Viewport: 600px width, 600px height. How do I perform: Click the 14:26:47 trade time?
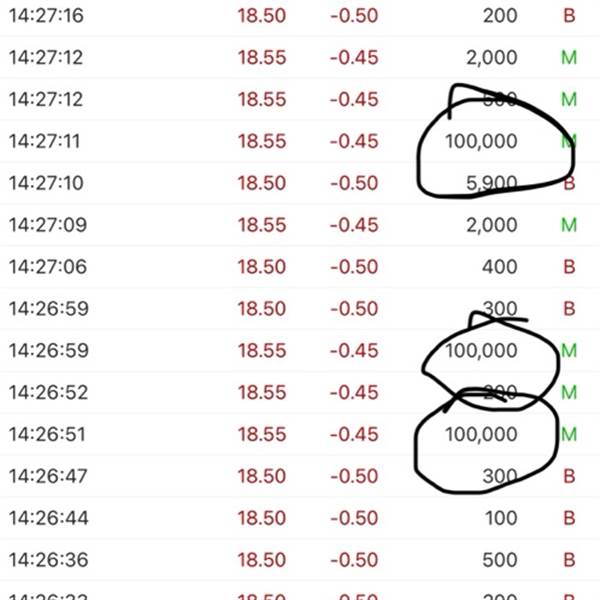46,477
